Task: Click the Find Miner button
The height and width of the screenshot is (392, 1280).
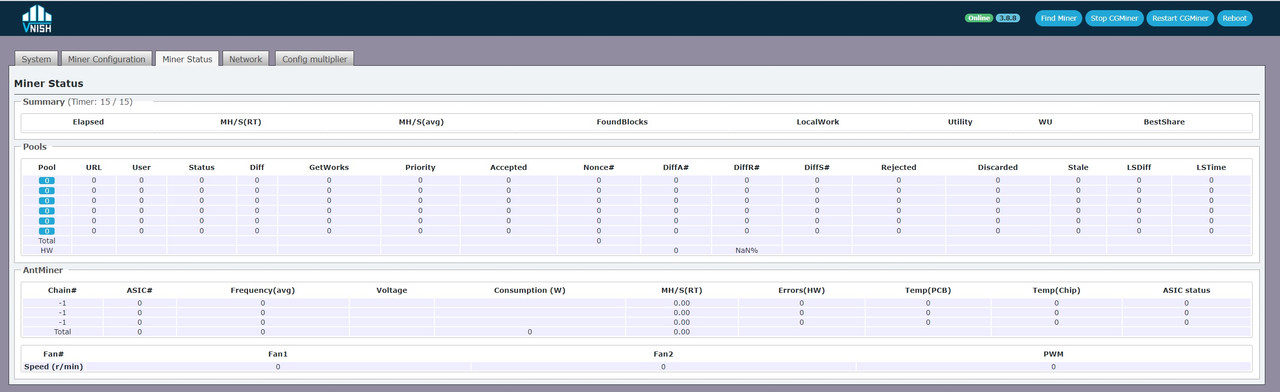Action: tap(1058, 18)
